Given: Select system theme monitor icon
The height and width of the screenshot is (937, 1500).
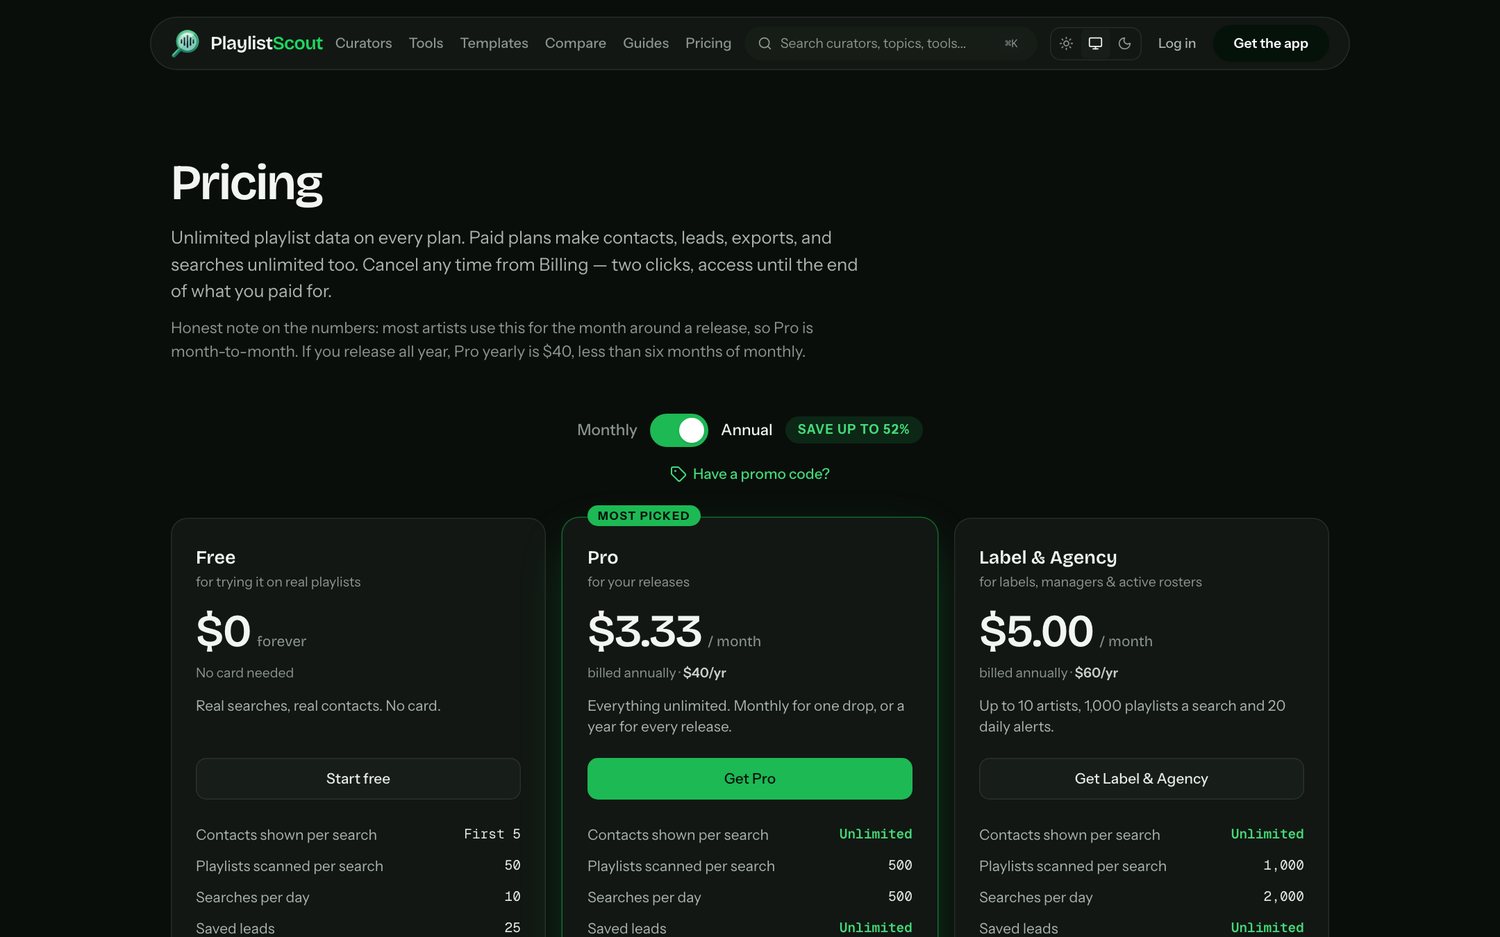Looking at the screenshot, I should click(x=1096, y=43).
